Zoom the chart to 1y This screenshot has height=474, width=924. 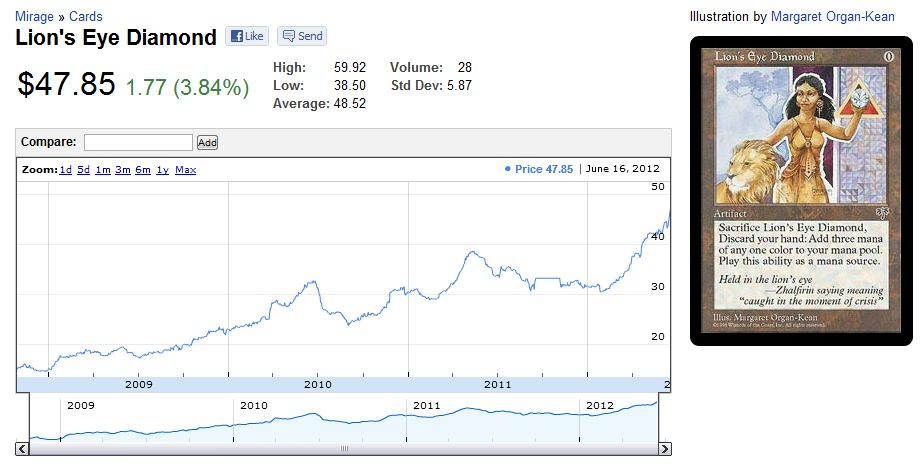click(x=162, y=170)
